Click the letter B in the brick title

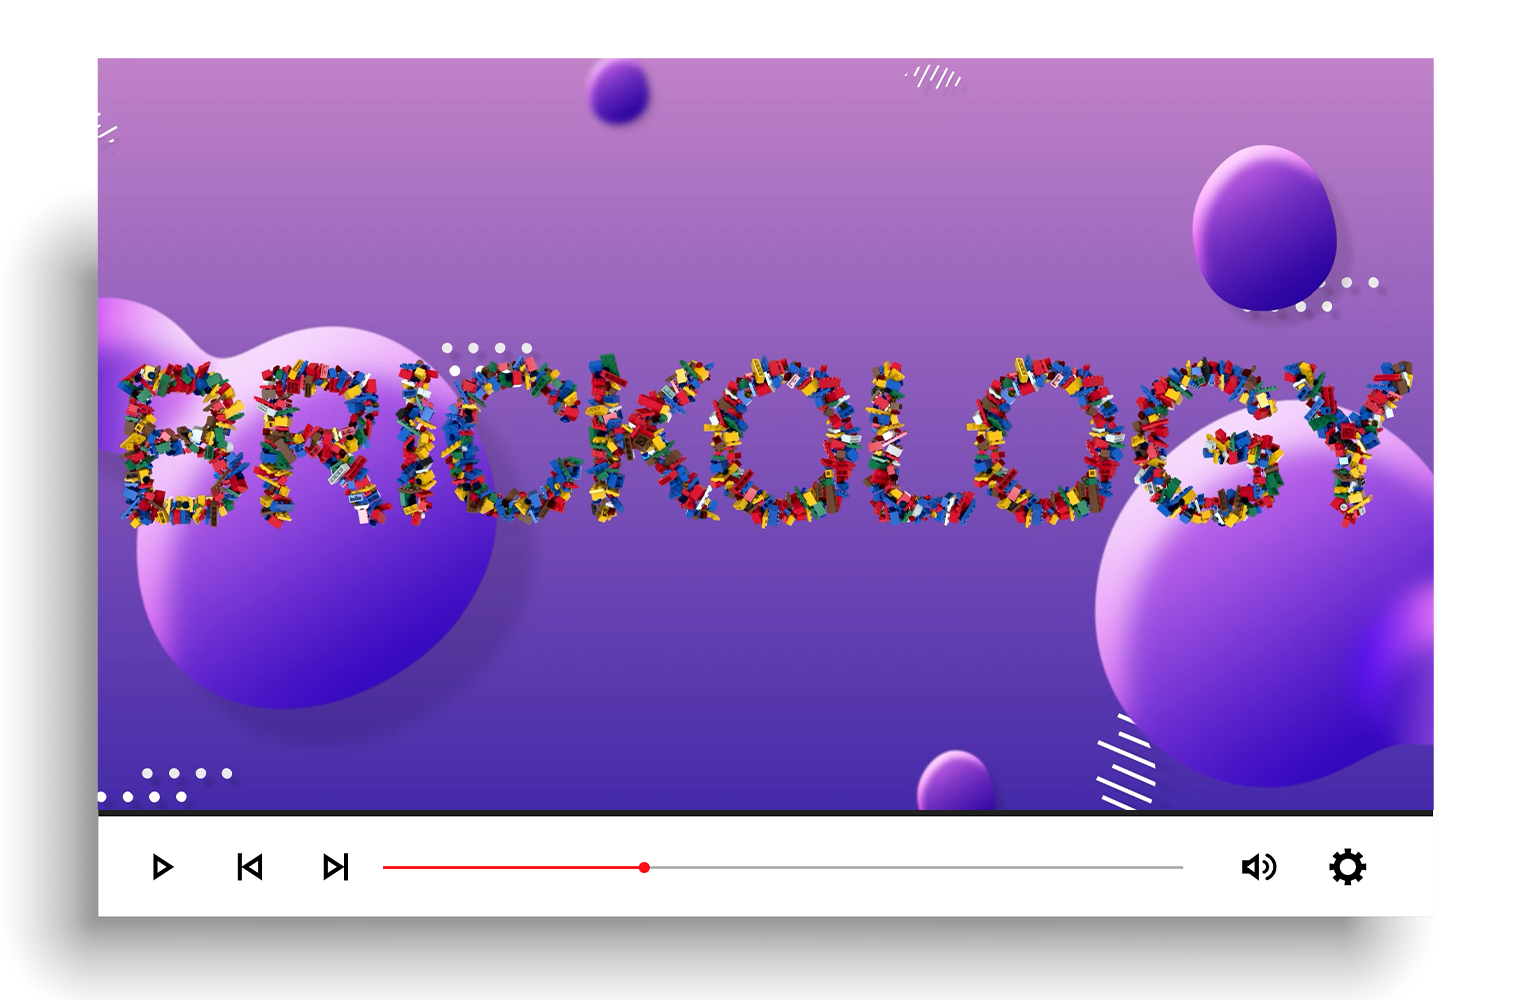coord(180,445)
